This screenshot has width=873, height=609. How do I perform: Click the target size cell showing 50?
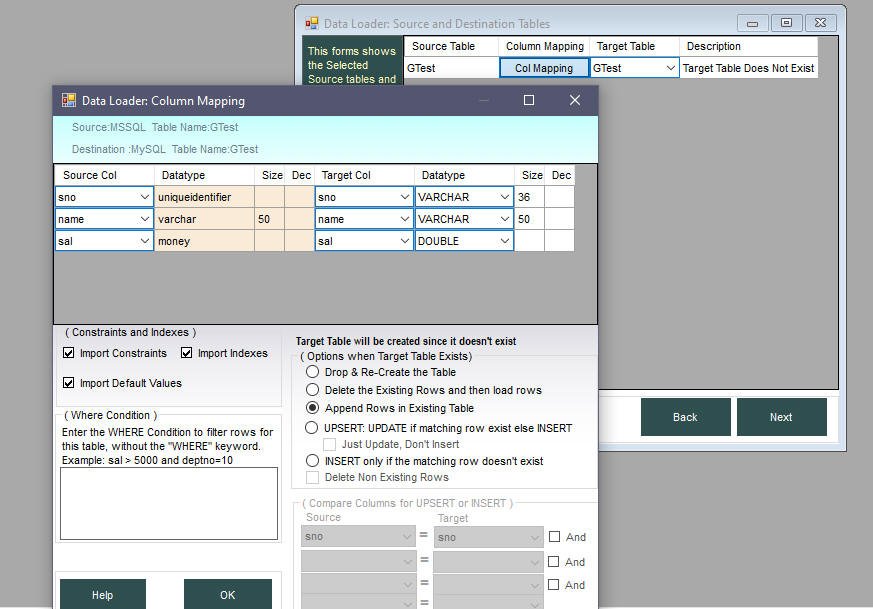click(x=529, y=219)
